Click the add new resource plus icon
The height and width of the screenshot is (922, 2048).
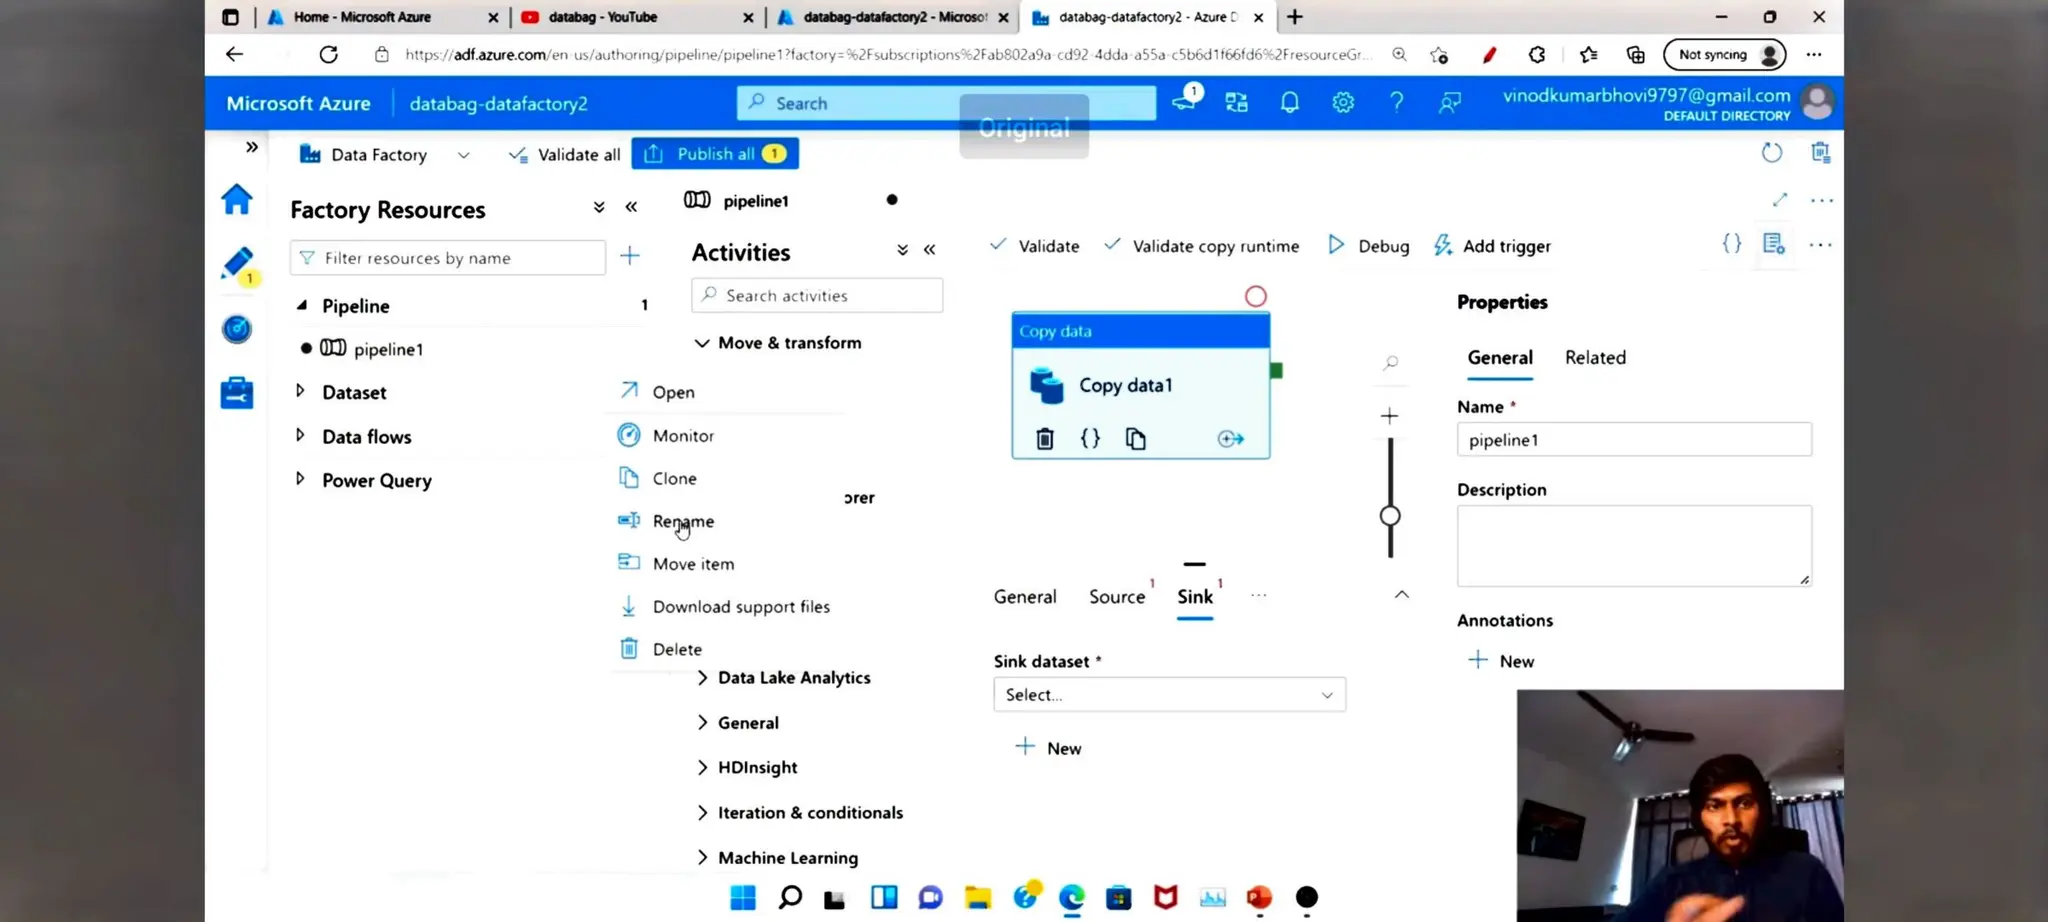pos(630,257)
